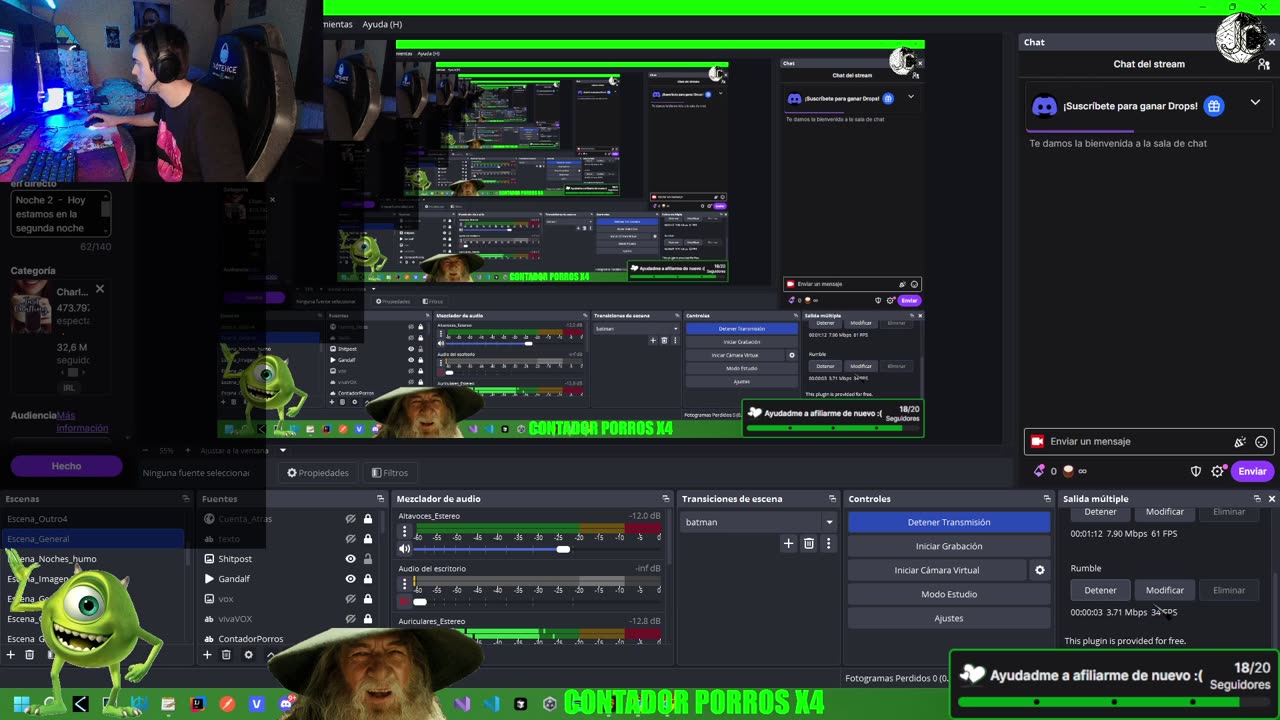Viewport: 1280px width, 720px height.
Task: Show the texto source
Action: [x=351, y=539]
